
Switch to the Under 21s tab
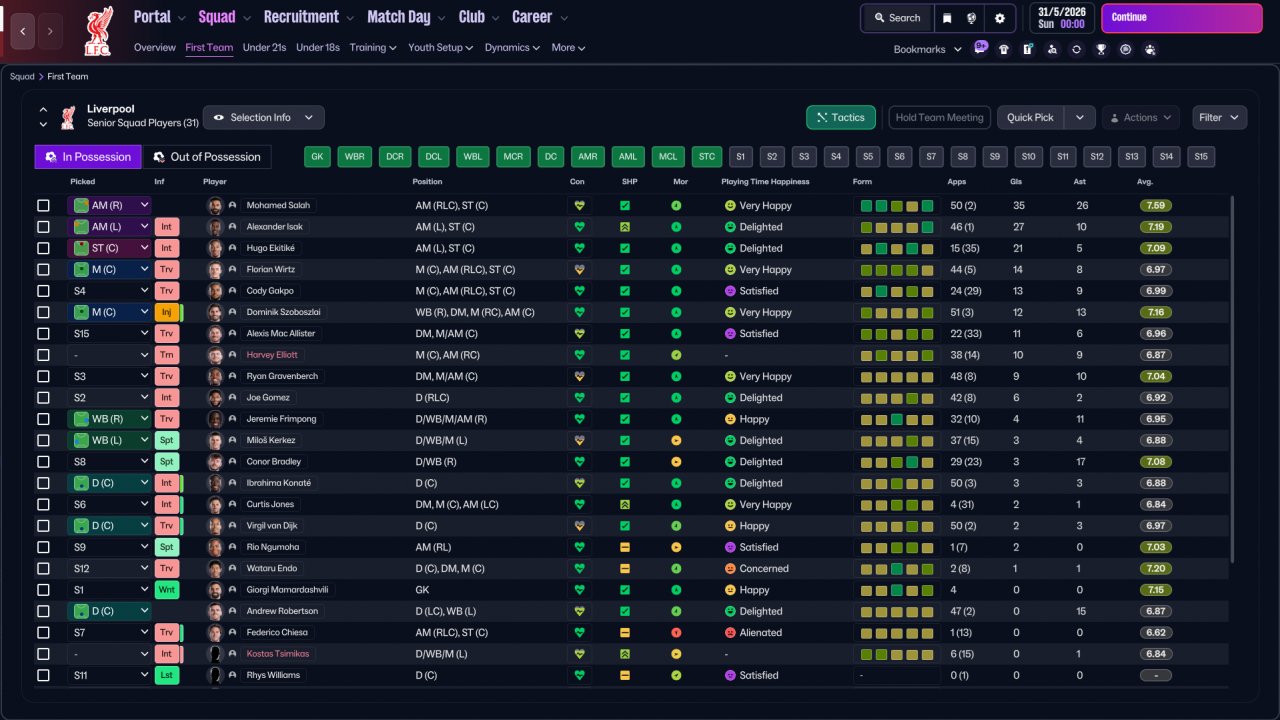coord(264,47)
